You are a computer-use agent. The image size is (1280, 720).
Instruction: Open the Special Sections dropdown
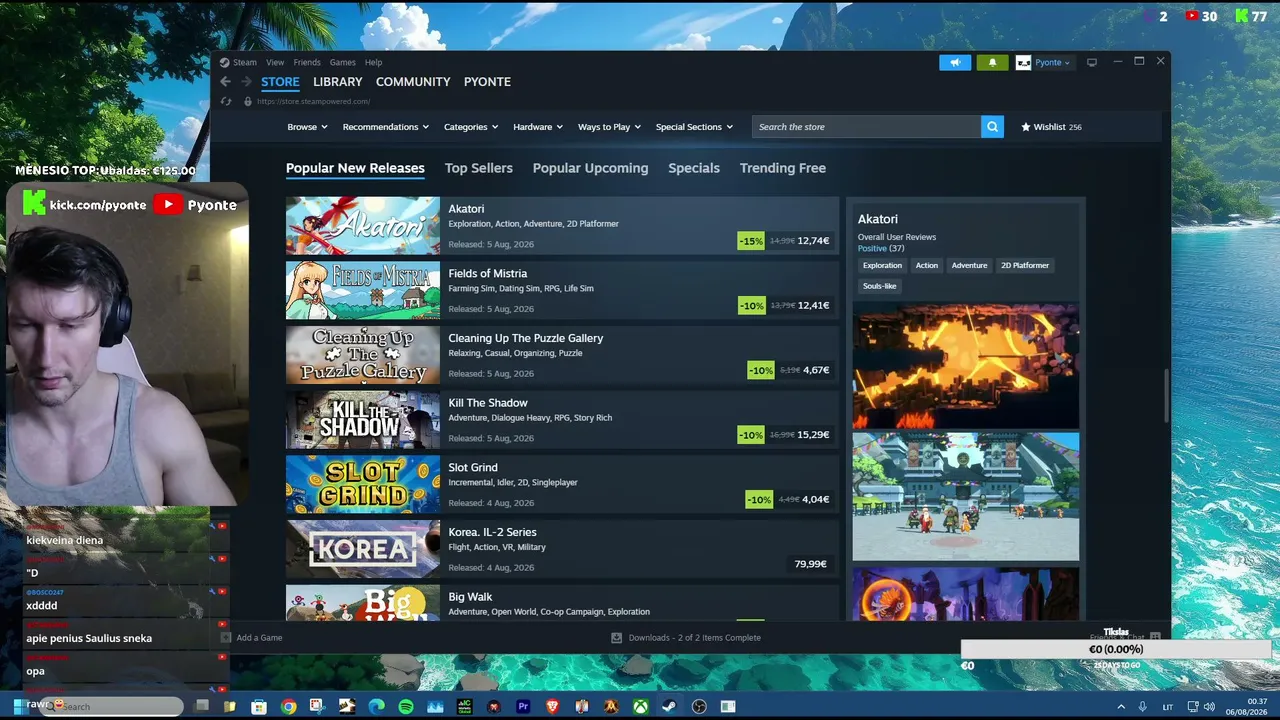tap(694, 127)
